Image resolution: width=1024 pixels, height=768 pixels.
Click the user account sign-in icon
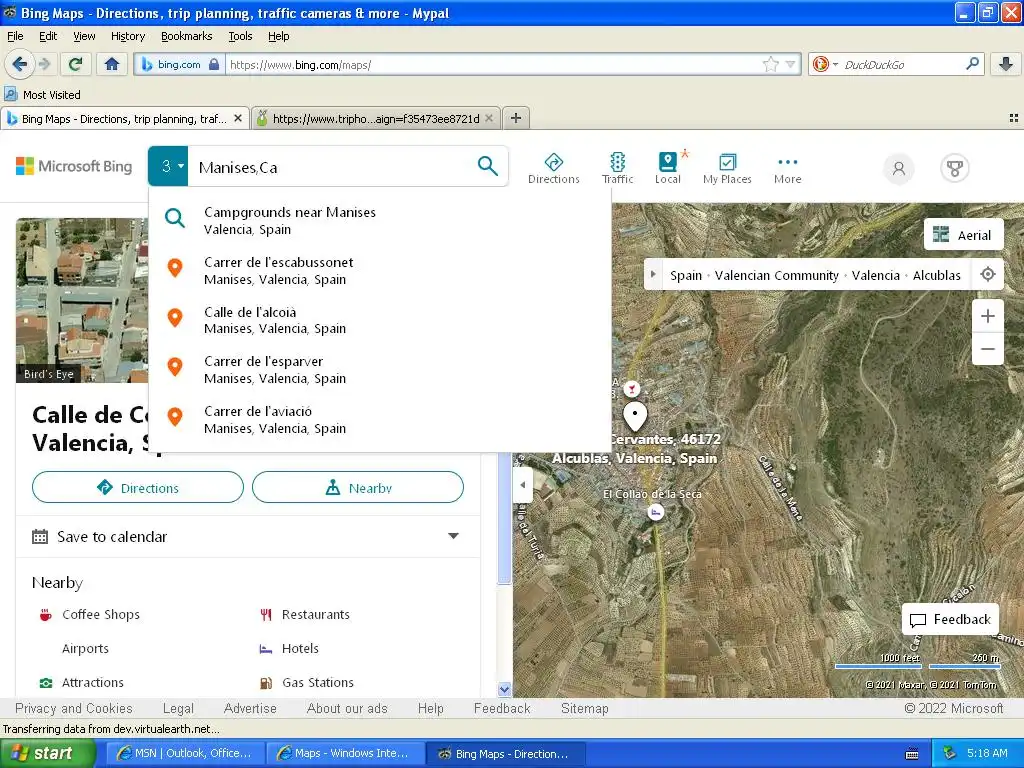(899, 168)
